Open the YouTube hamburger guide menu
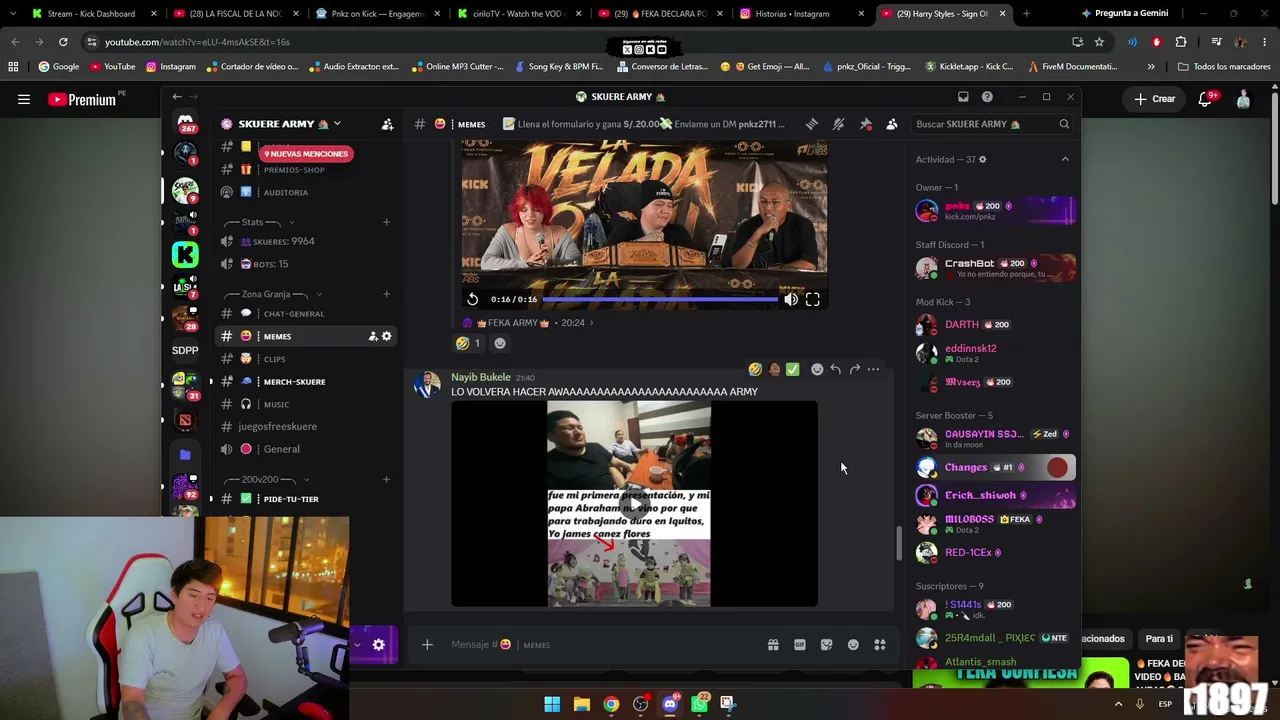Screen dimensions: 1280x720 24,99
